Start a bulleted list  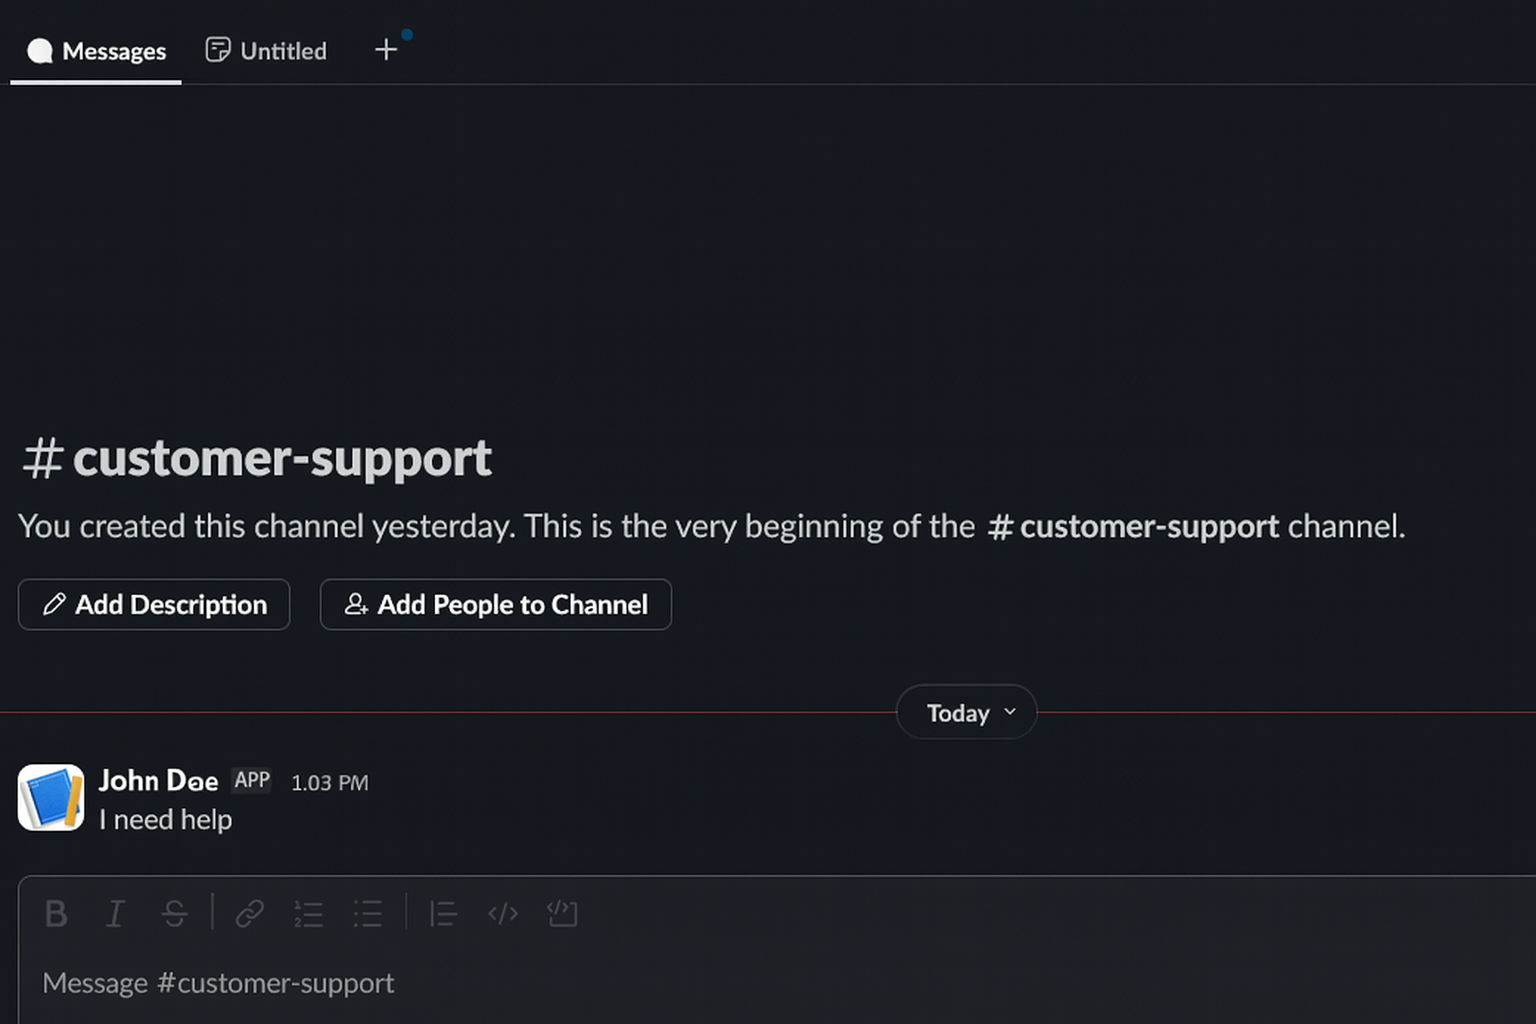(x=367, y=913)
